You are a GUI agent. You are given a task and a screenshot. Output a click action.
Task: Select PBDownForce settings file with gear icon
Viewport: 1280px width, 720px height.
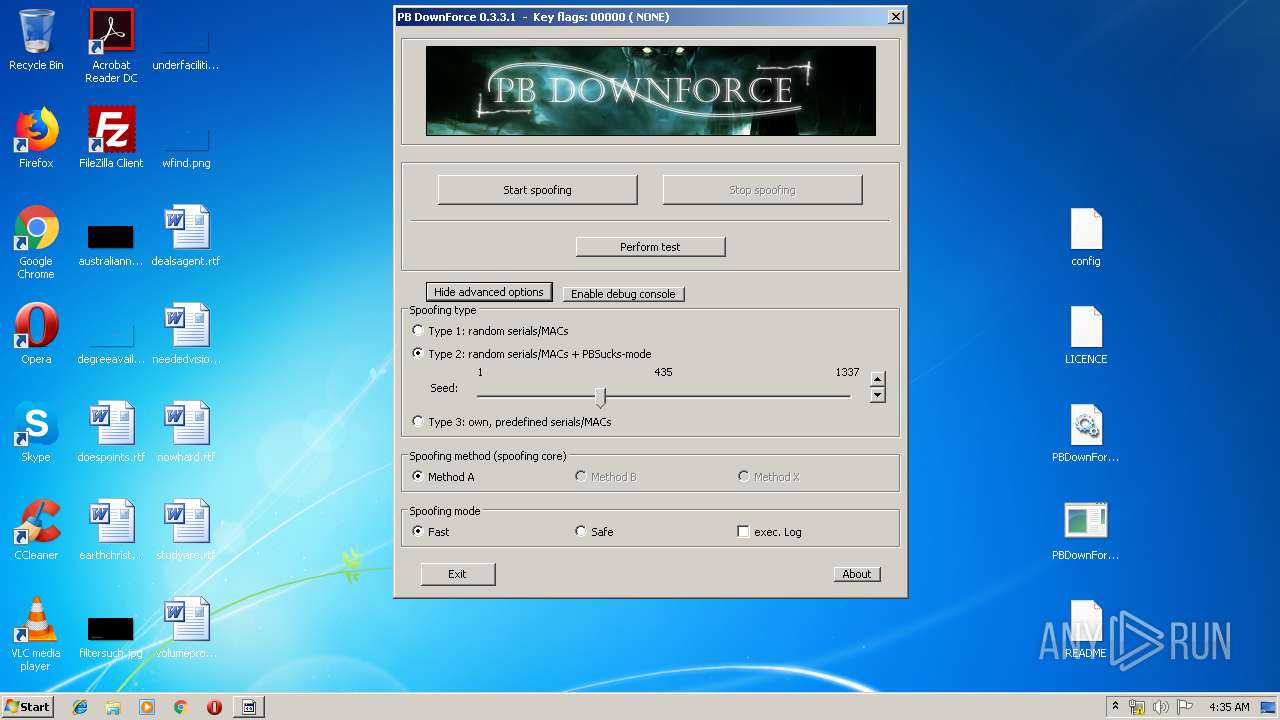(1086, 432)
